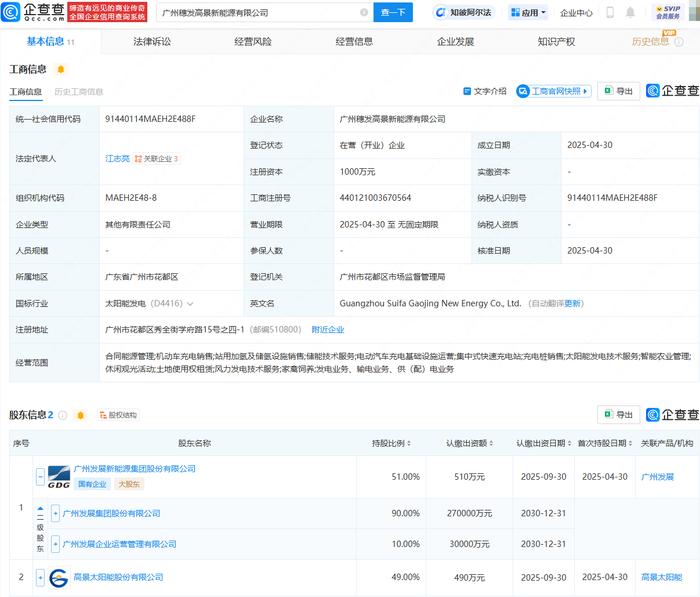This screenshot has height=597, width=700.
Task: Click the GDG company logo
Action: [x=59, y=476]
